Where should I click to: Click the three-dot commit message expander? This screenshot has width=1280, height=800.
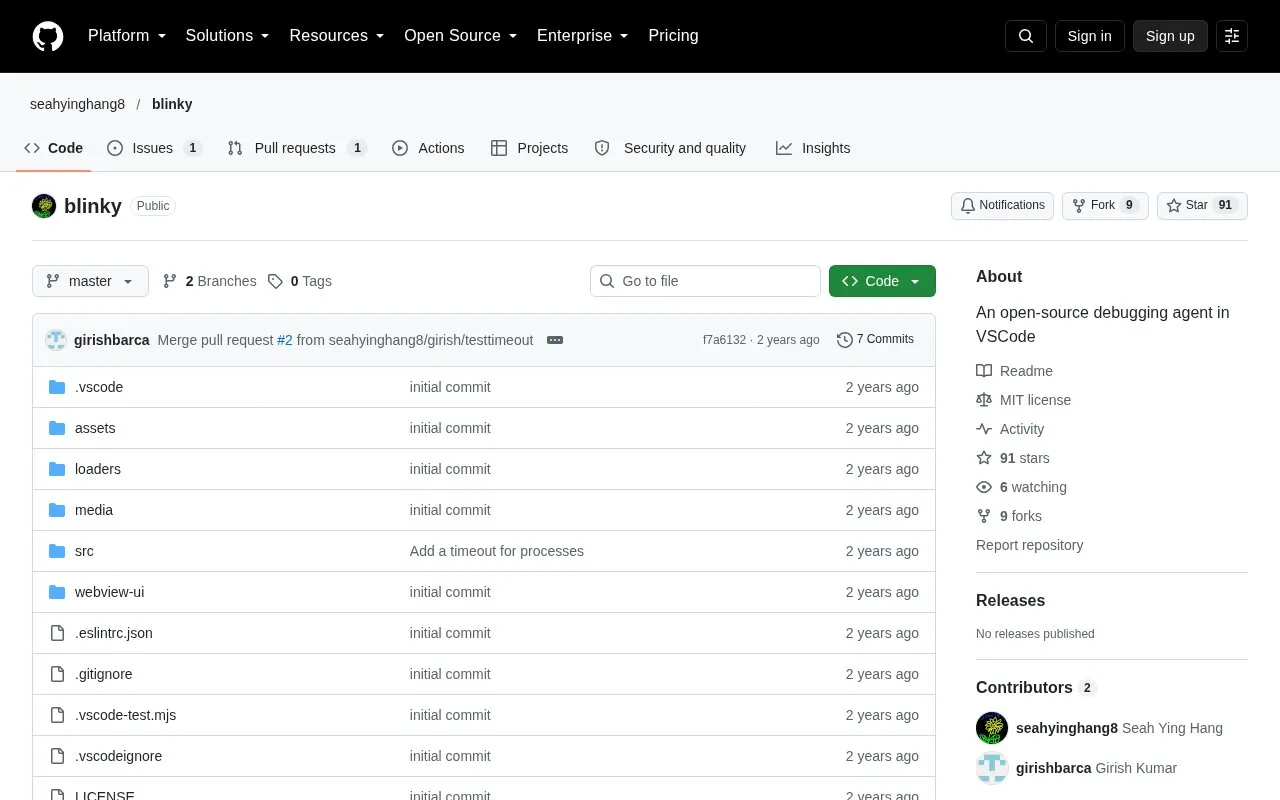[555, 340]
